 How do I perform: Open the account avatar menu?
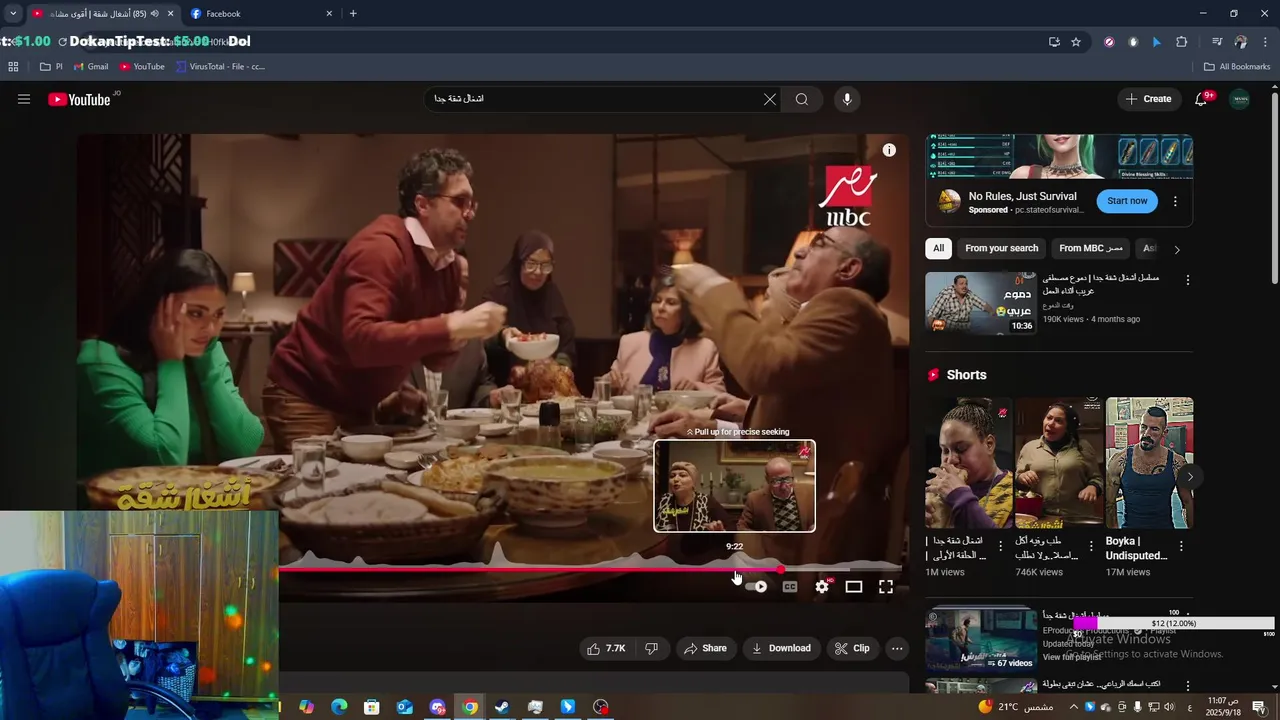click(1240, 99)
